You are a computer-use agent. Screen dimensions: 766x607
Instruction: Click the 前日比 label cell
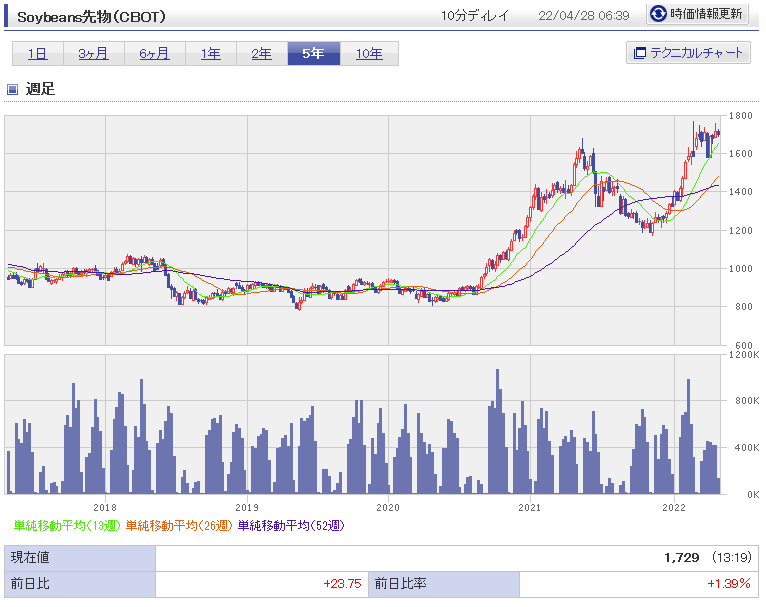pyautogui.click(x=80, y=584)
